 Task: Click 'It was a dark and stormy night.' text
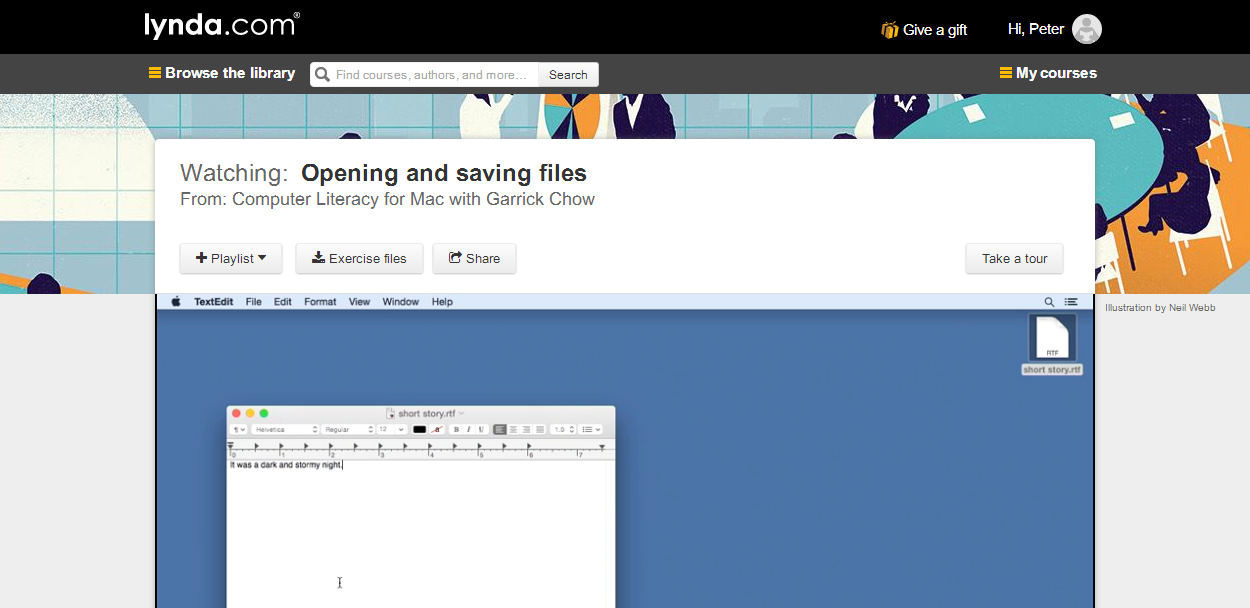286,465
